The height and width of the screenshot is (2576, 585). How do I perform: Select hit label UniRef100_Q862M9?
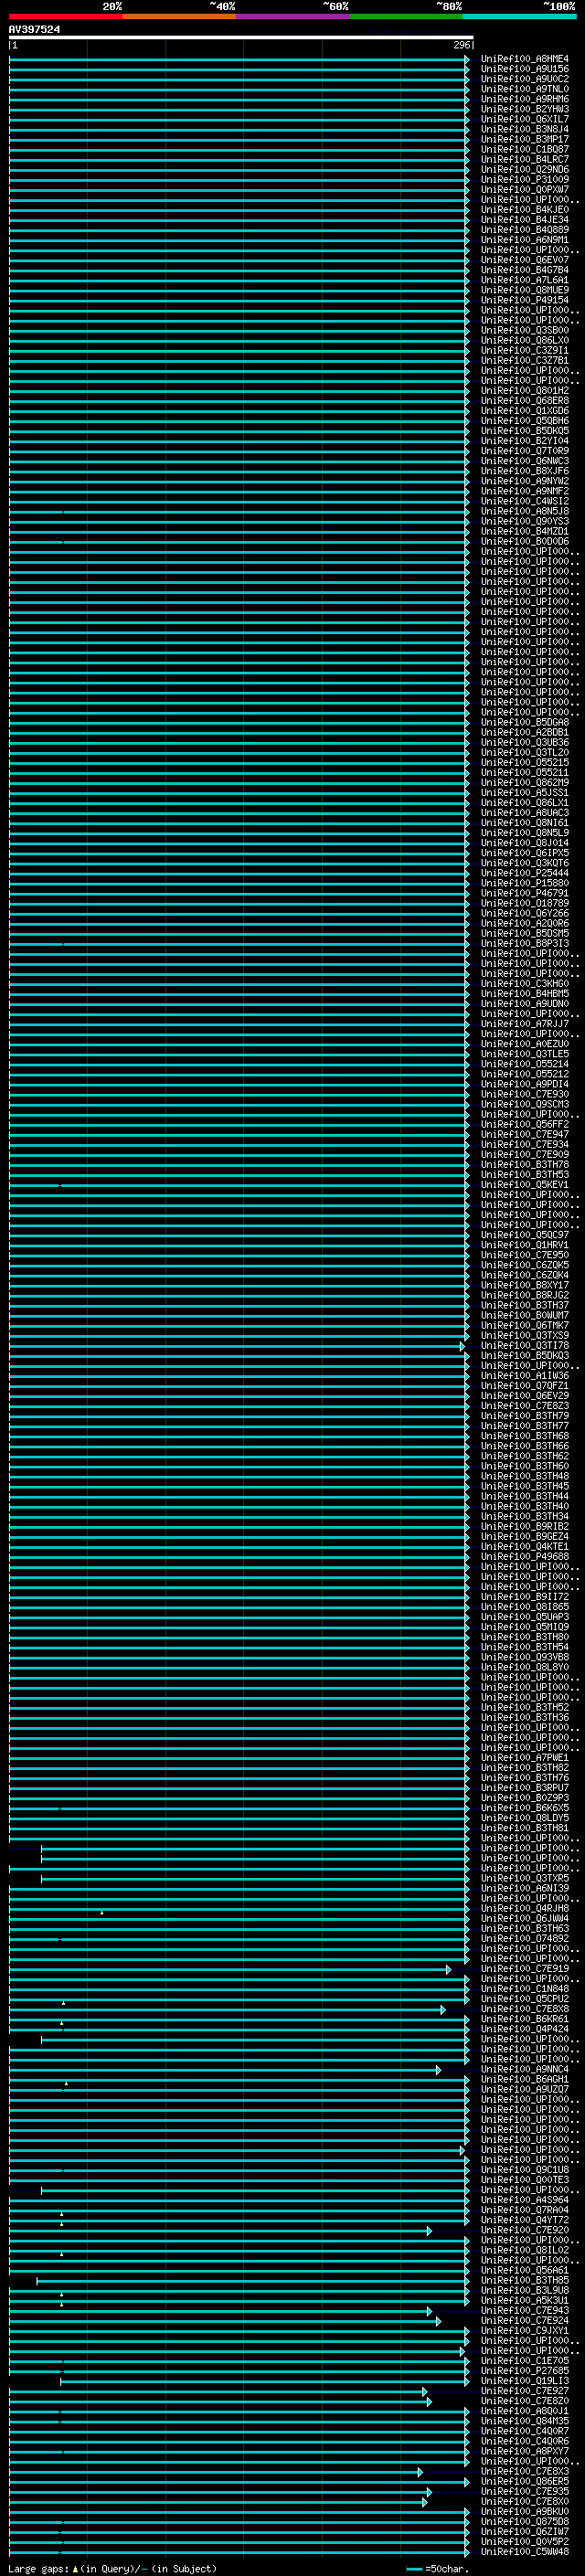[525, 782]
